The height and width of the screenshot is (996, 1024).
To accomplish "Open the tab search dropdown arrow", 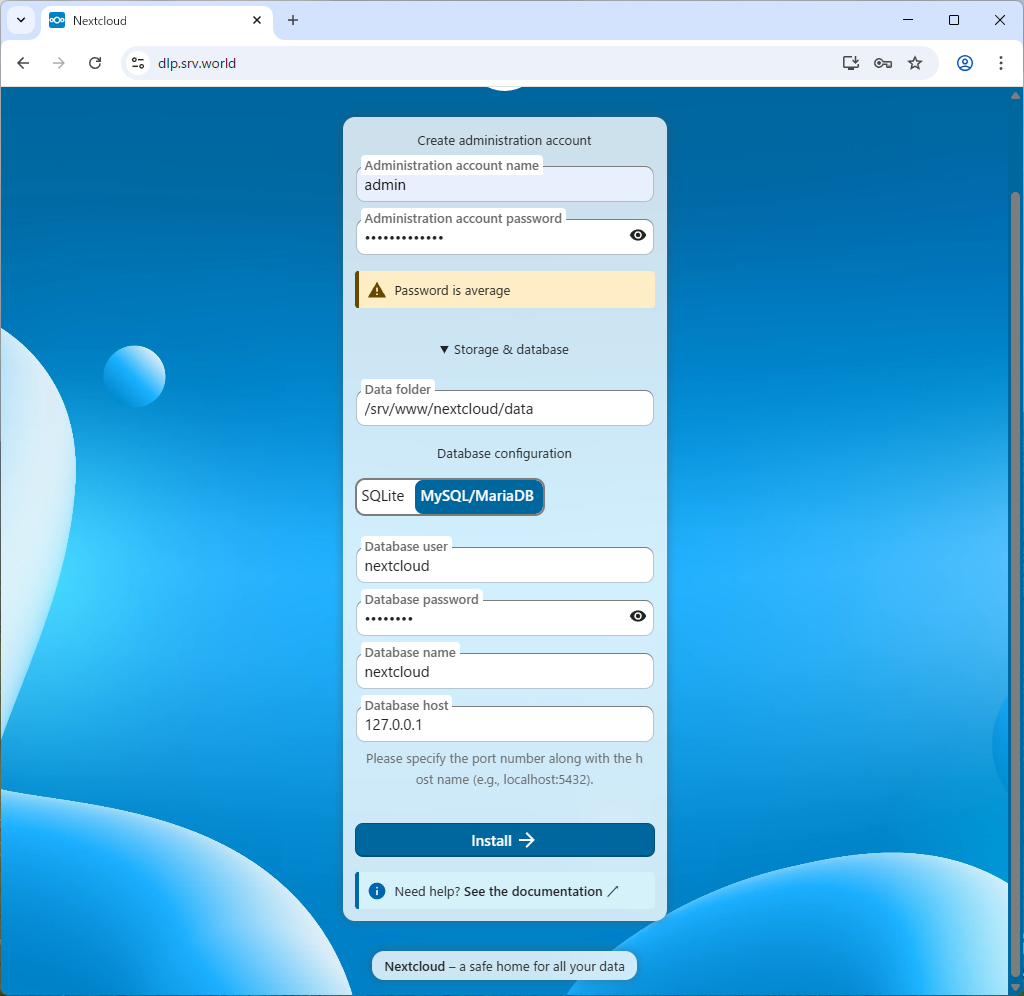I will pos(21,20).
